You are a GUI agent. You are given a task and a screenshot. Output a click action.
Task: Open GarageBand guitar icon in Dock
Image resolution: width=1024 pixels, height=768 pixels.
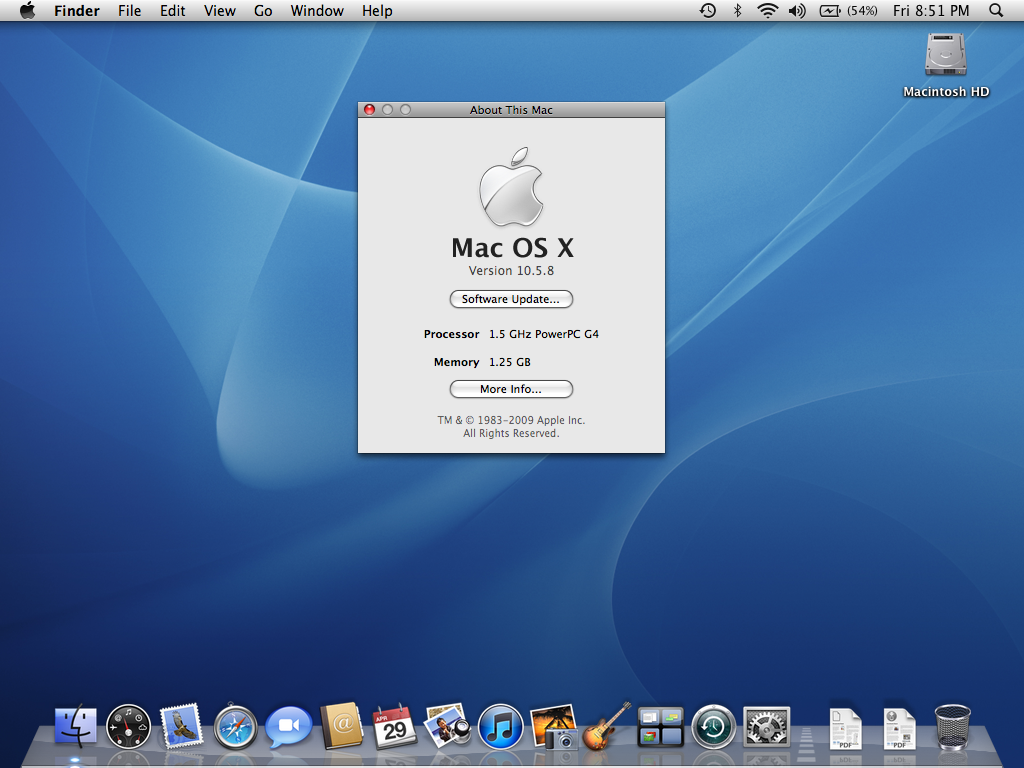(607, 726)
